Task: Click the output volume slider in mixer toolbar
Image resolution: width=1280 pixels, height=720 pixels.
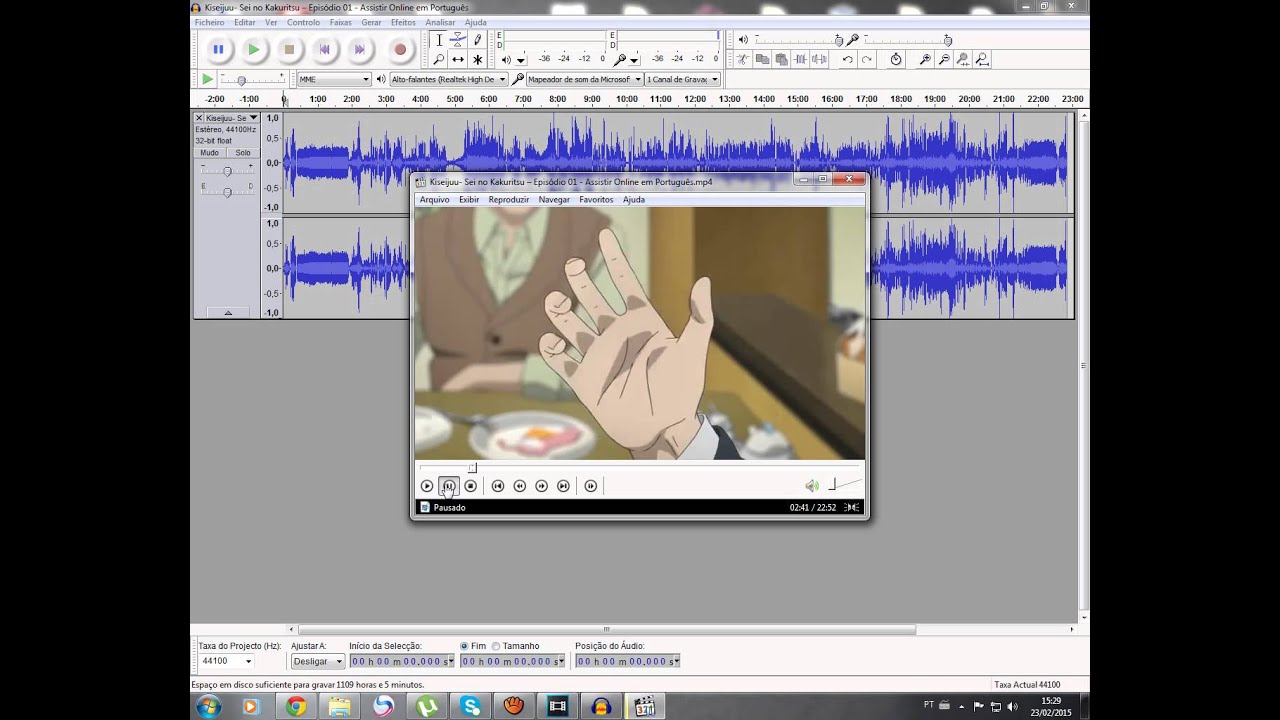Action: [x=797, y=40]
